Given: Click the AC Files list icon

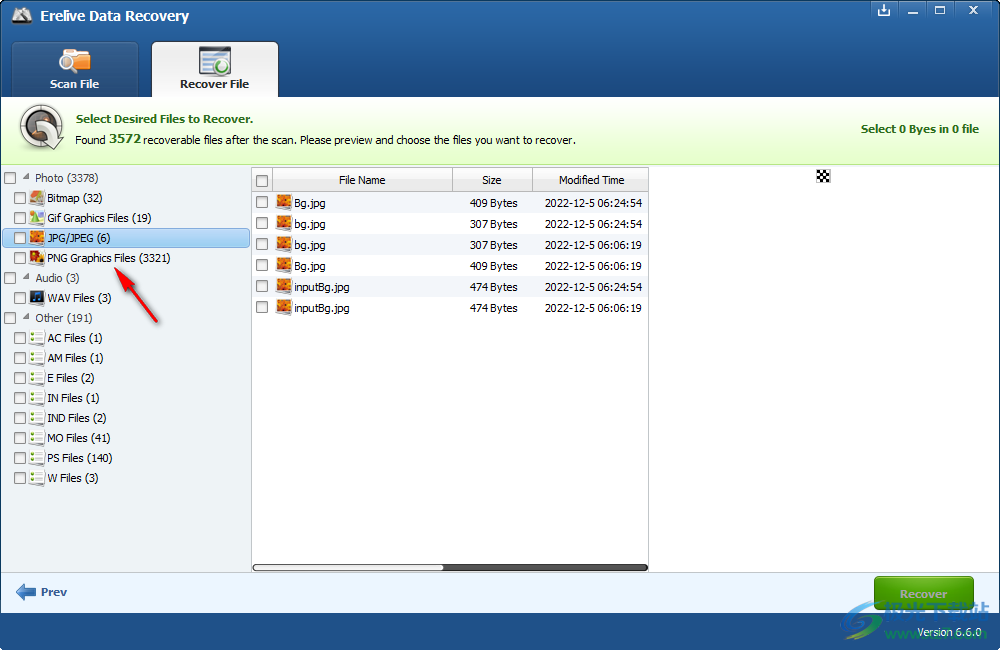Looking at the screenshot, I should 37,337.
